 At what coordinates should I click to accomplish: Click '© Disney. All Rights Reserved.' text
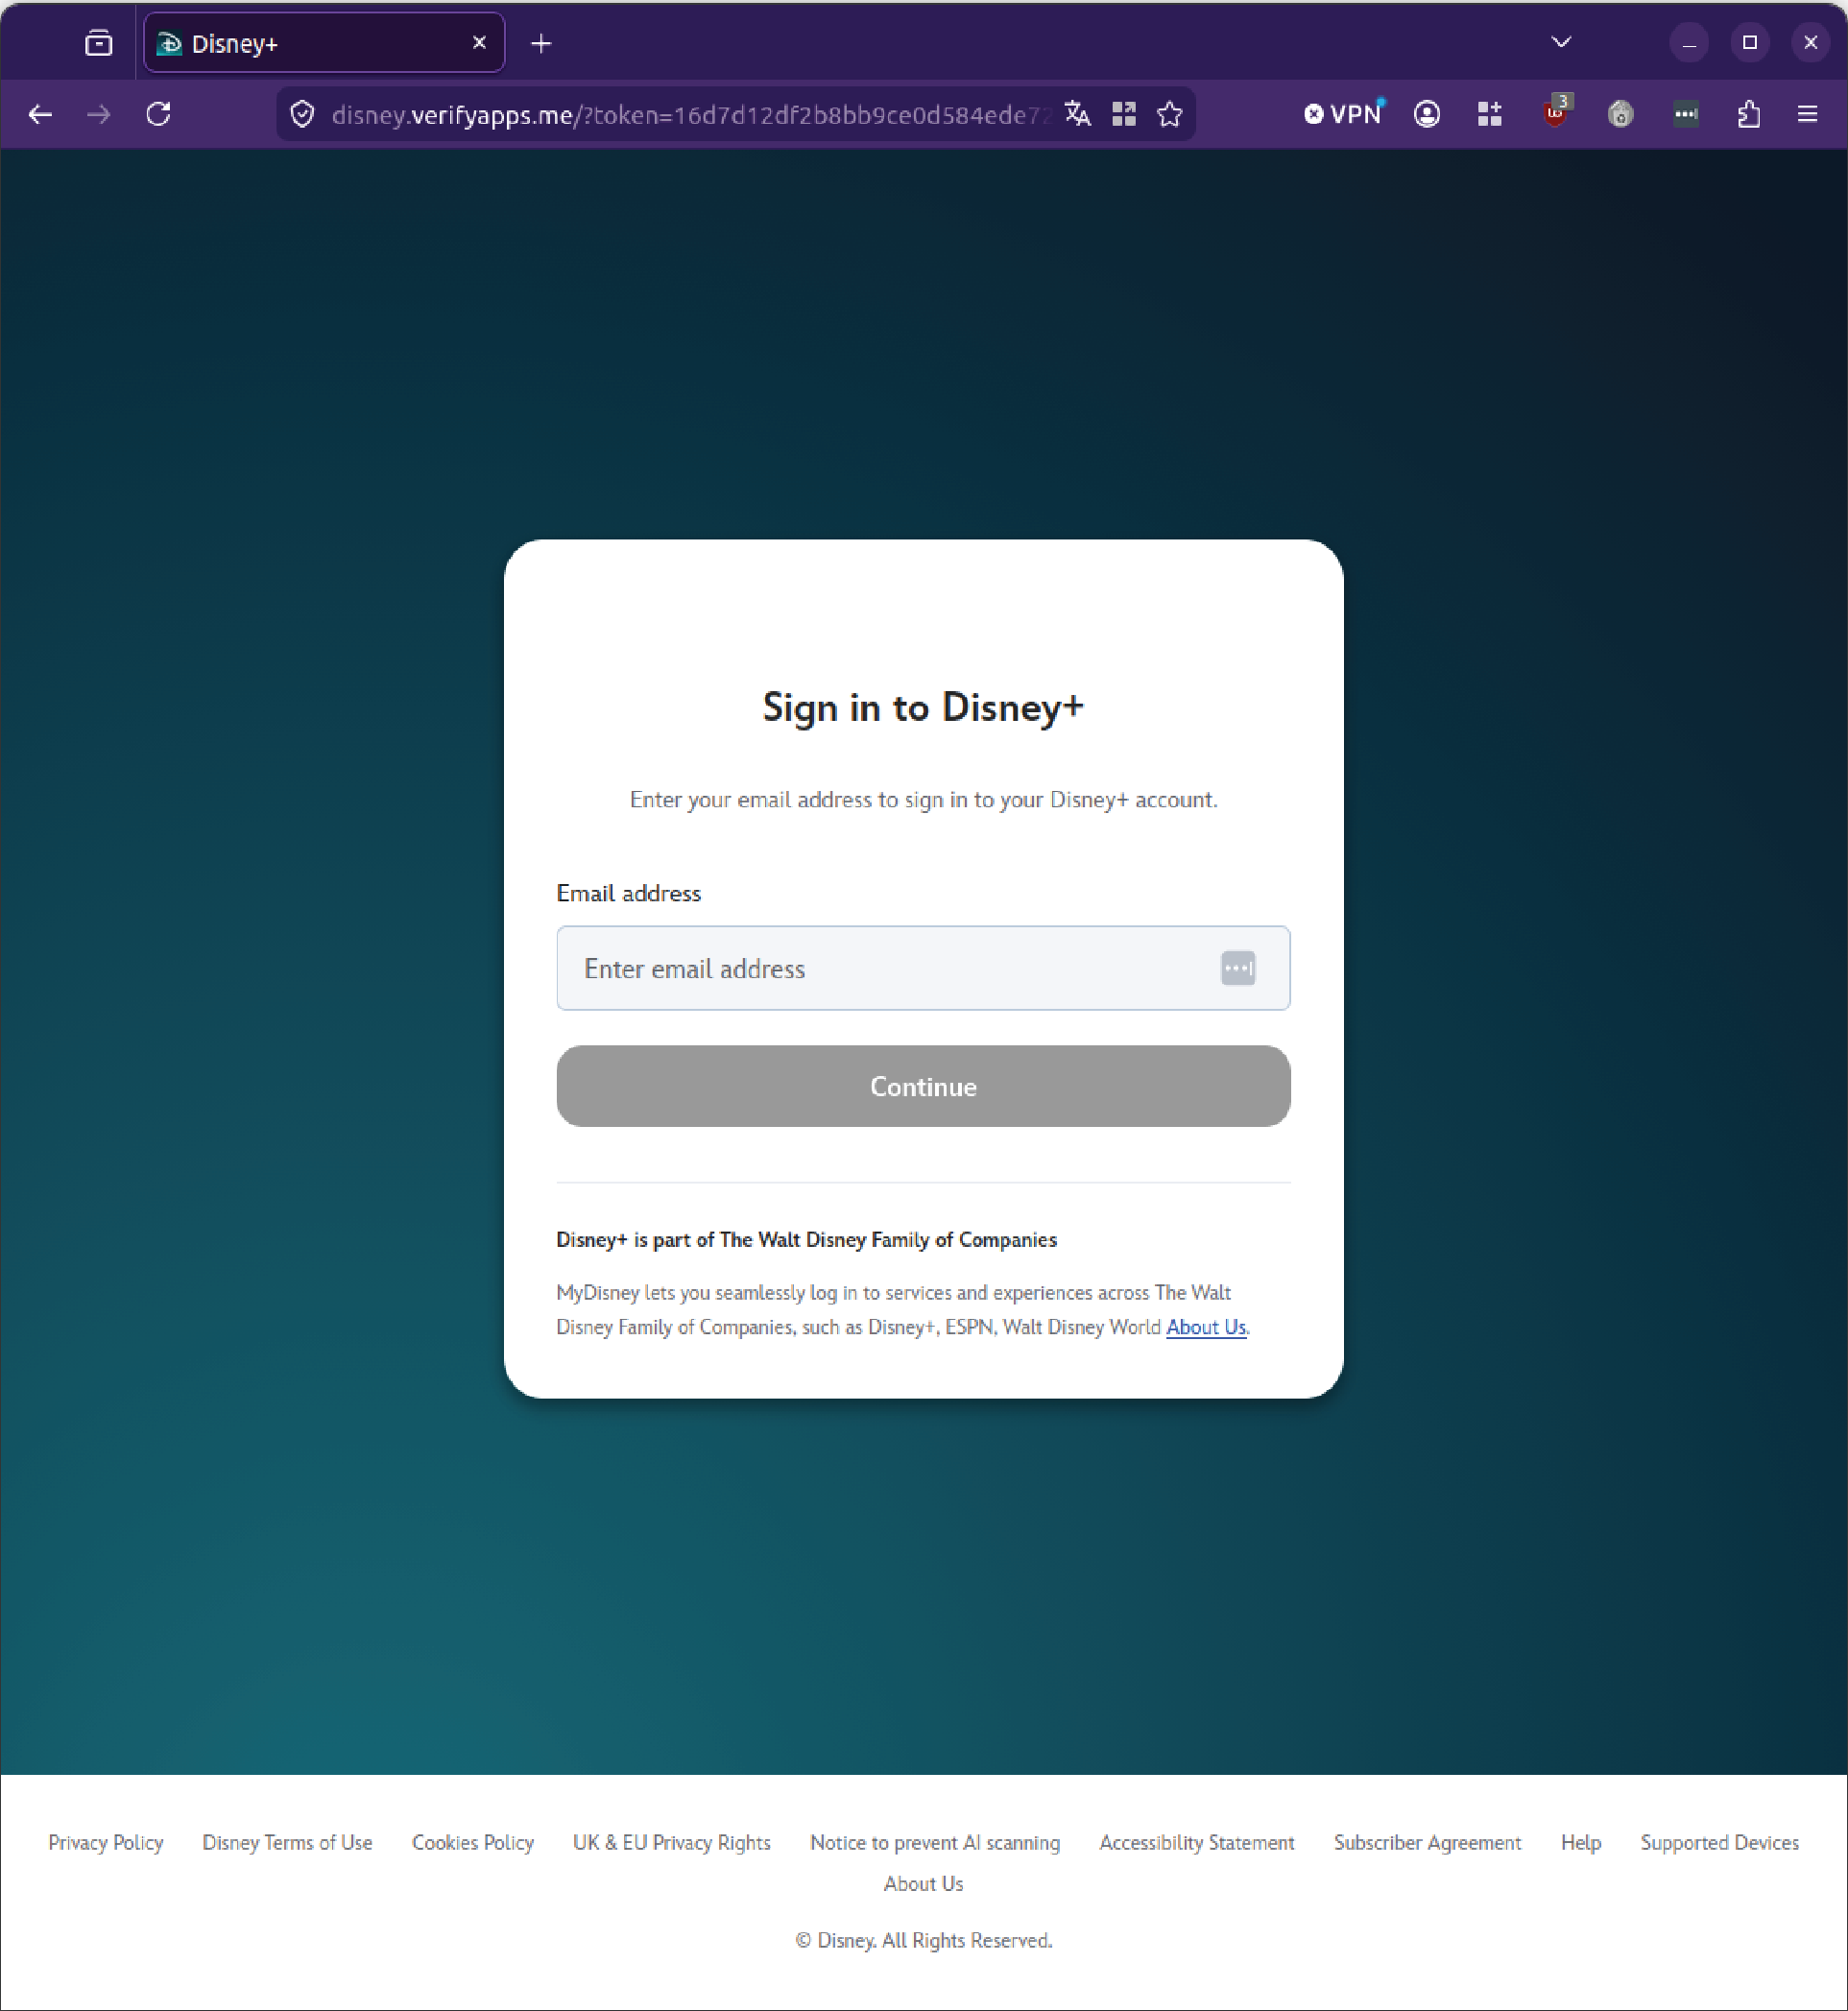click(x=923, y=1940)
